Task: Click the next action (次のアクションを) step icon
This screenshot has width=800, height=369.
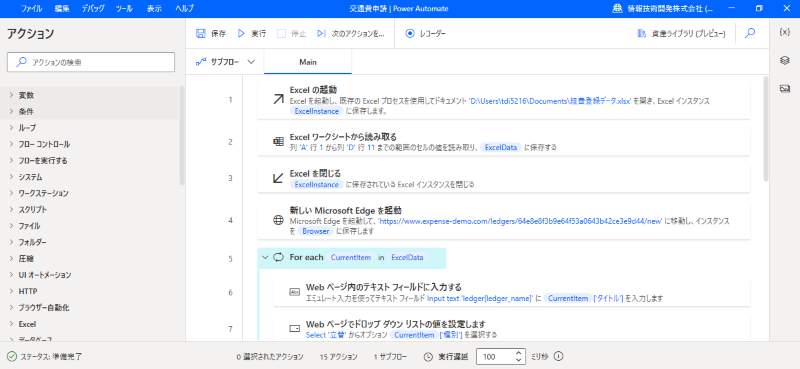Action: click(x=321, y=34)
